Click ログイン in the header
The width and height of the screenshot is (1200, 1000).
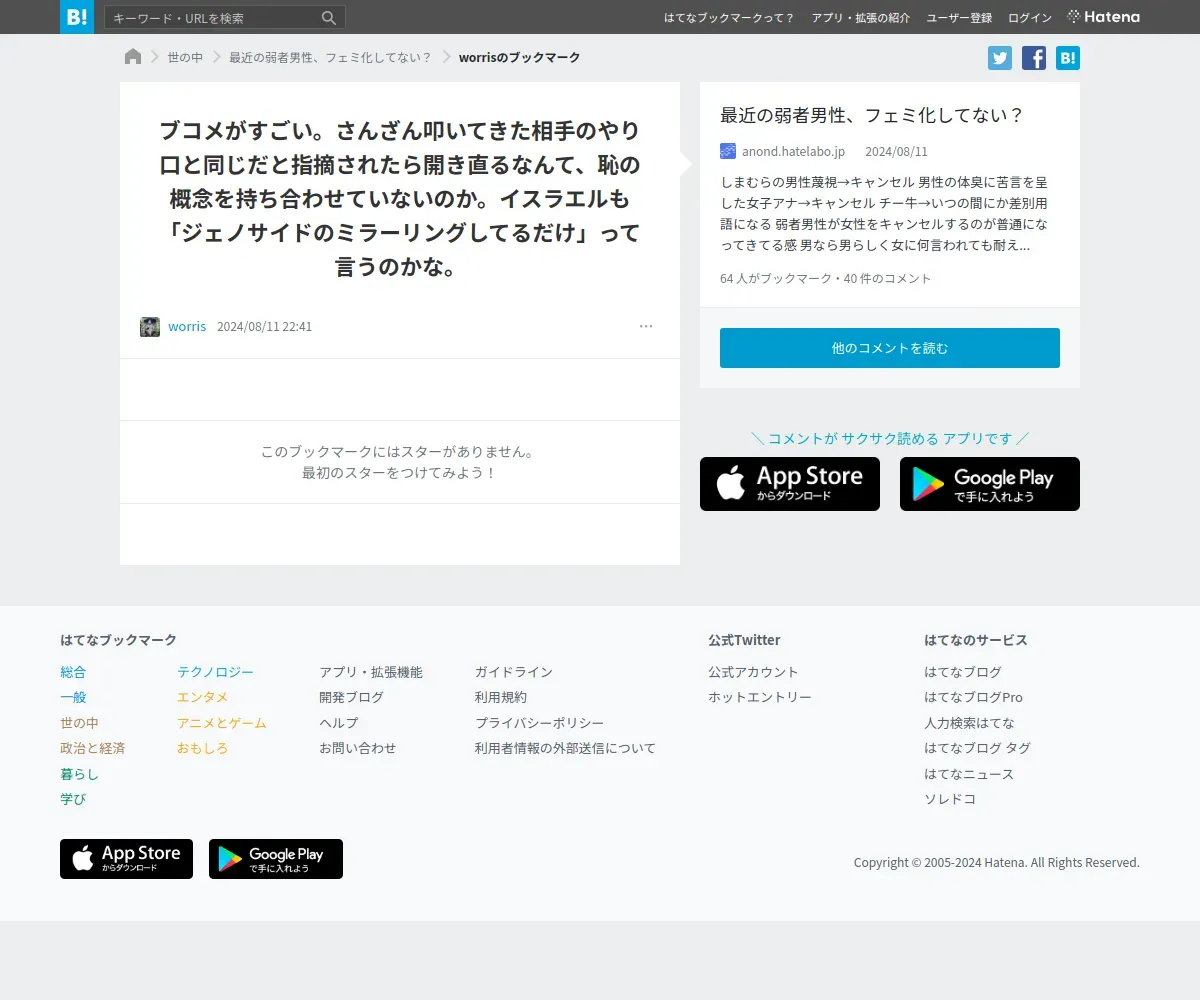pos(1030,18)
